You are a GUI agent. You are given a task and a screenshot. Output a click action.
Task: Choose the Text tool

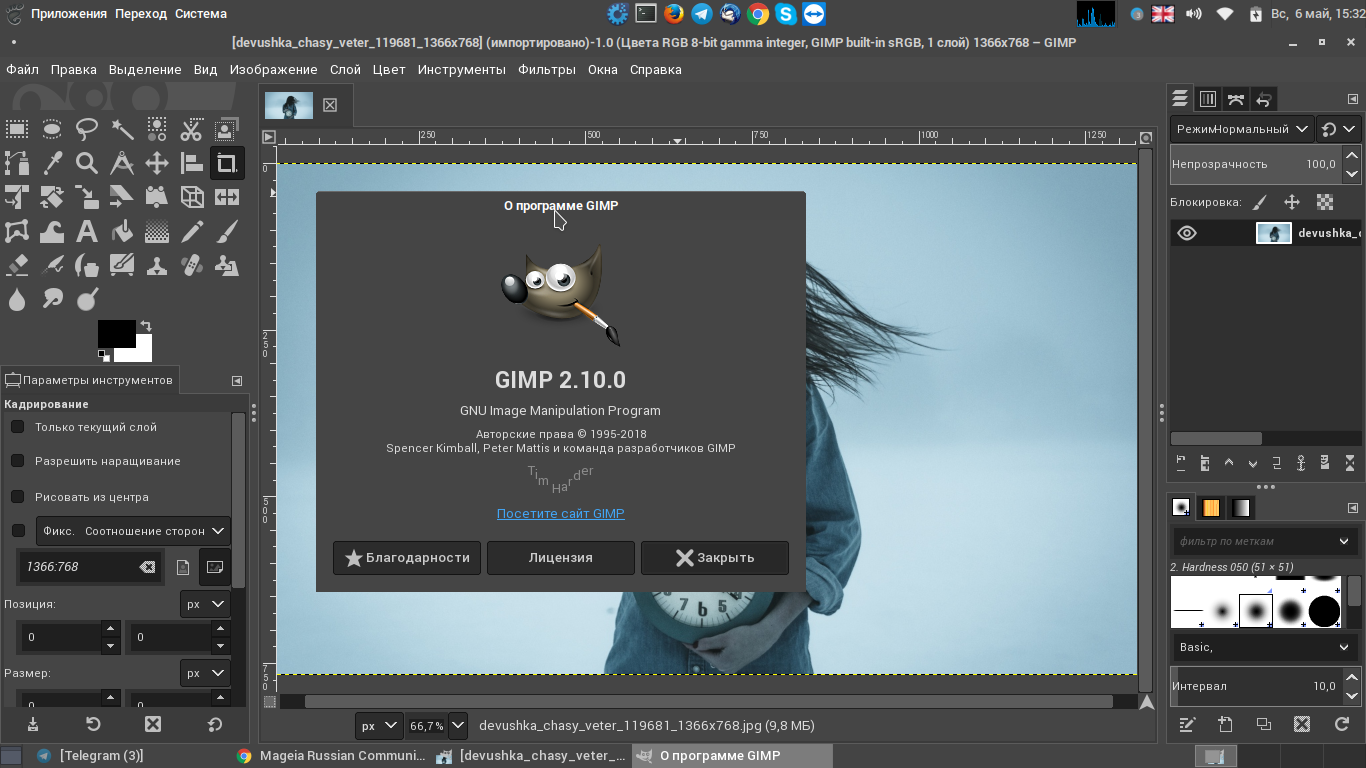87,233
